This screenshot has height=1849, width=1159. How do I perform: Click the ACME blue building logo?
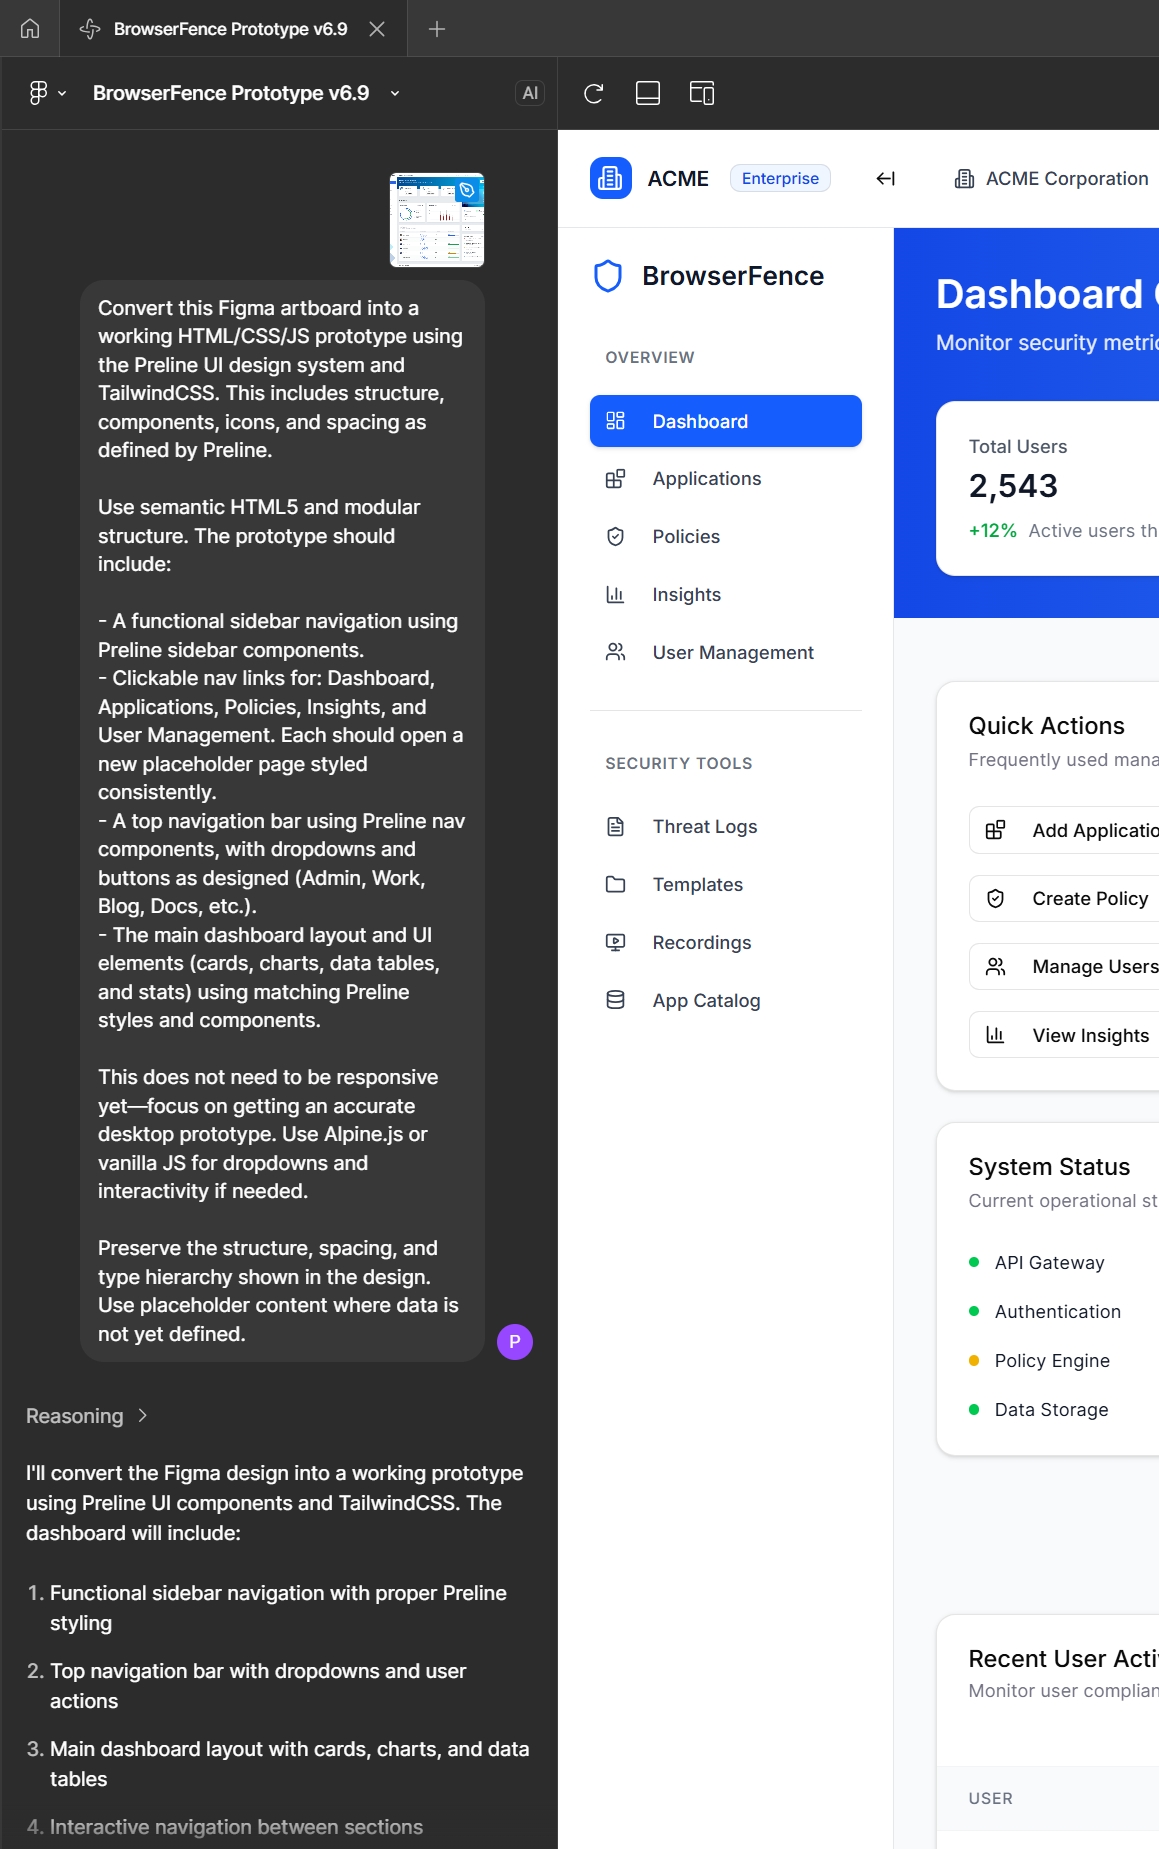pyautogui.click(x=610, y=179)
